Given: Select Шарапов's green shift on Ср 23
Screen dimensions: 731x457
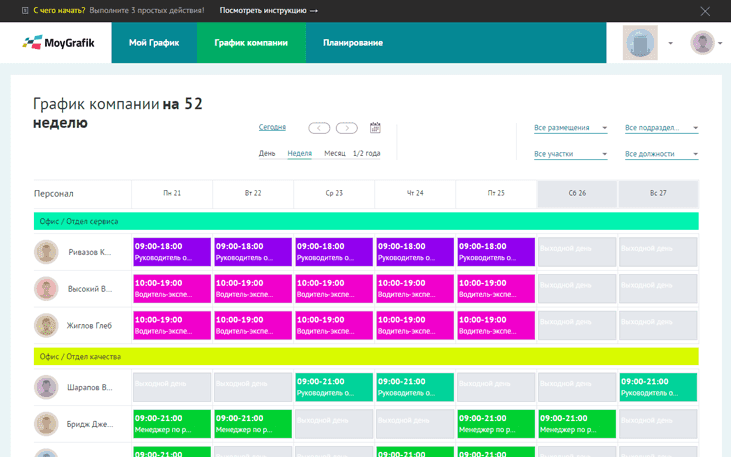Looking at the screenshot, I should pyautogui.click(x=333, y=387).
